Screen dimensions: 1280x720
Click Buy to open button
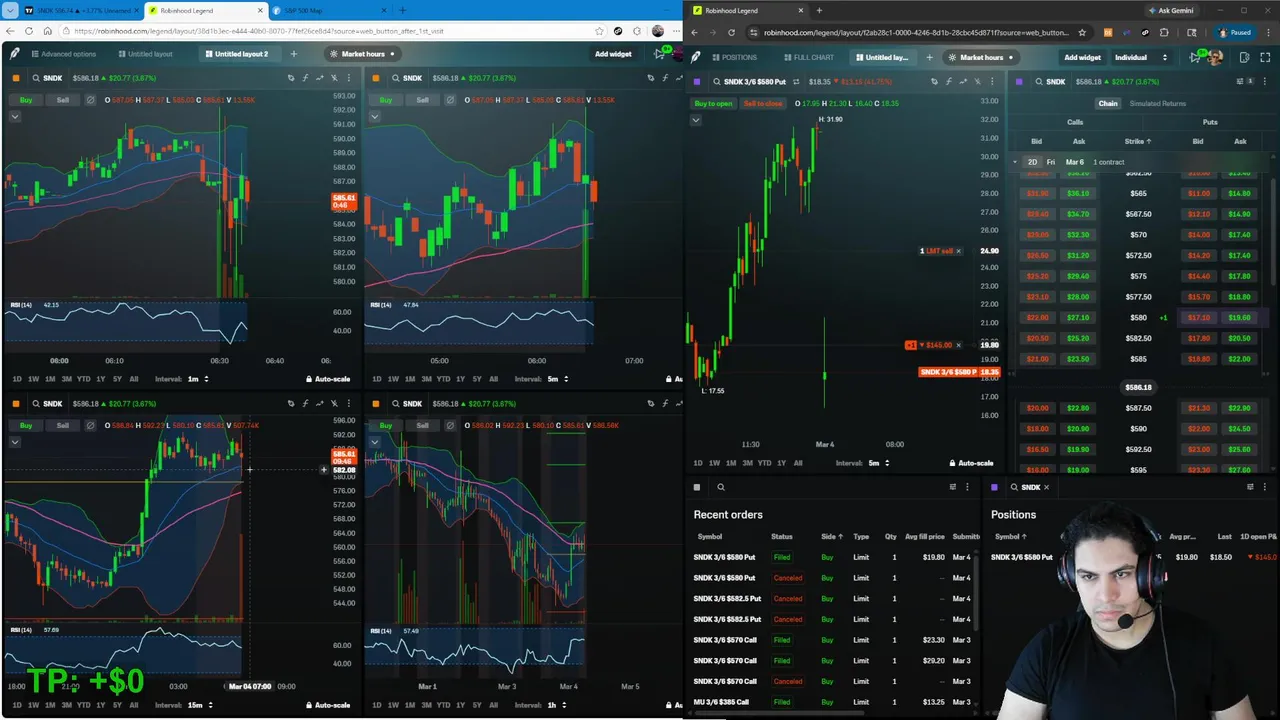coord(713,103)
